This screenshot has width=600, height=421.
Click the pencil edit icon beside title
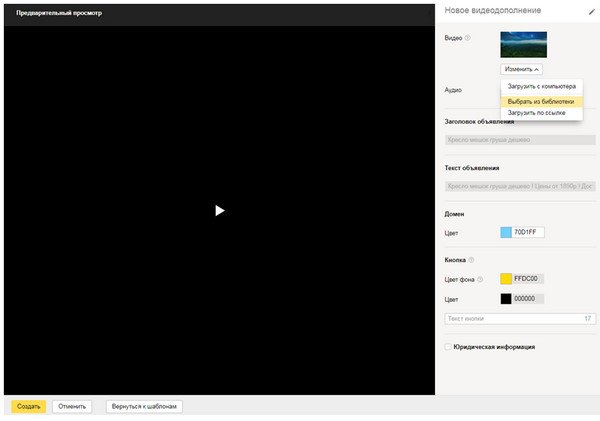point(592,11)
